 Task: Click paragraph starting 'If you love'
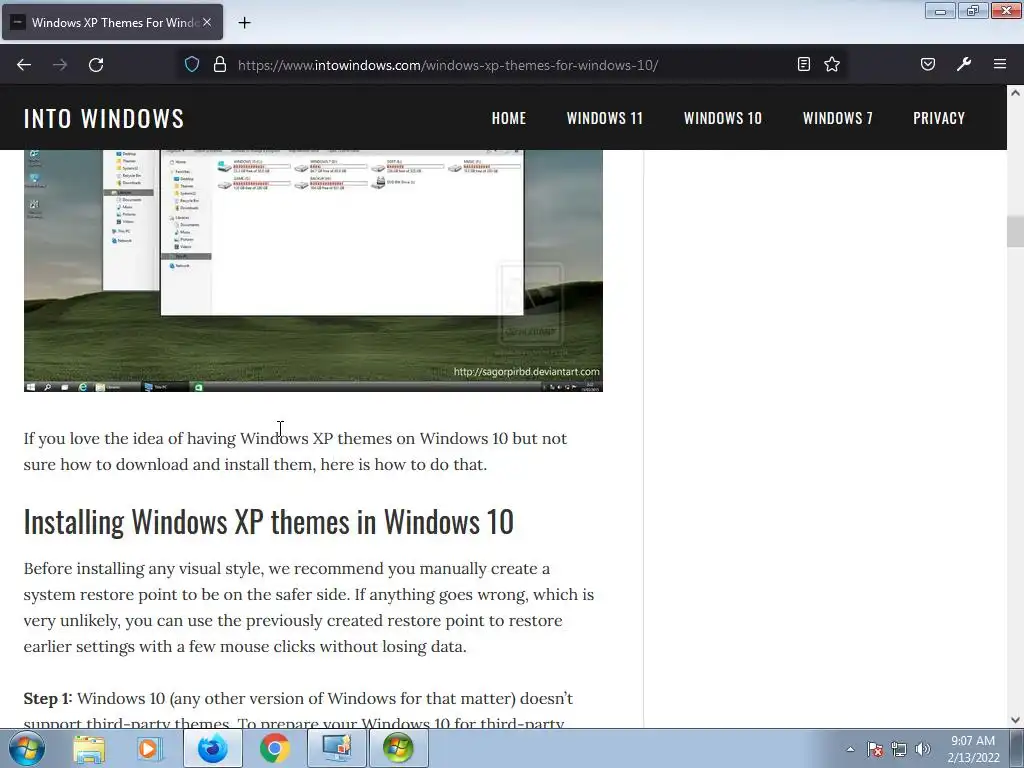(x=295, y=451)
